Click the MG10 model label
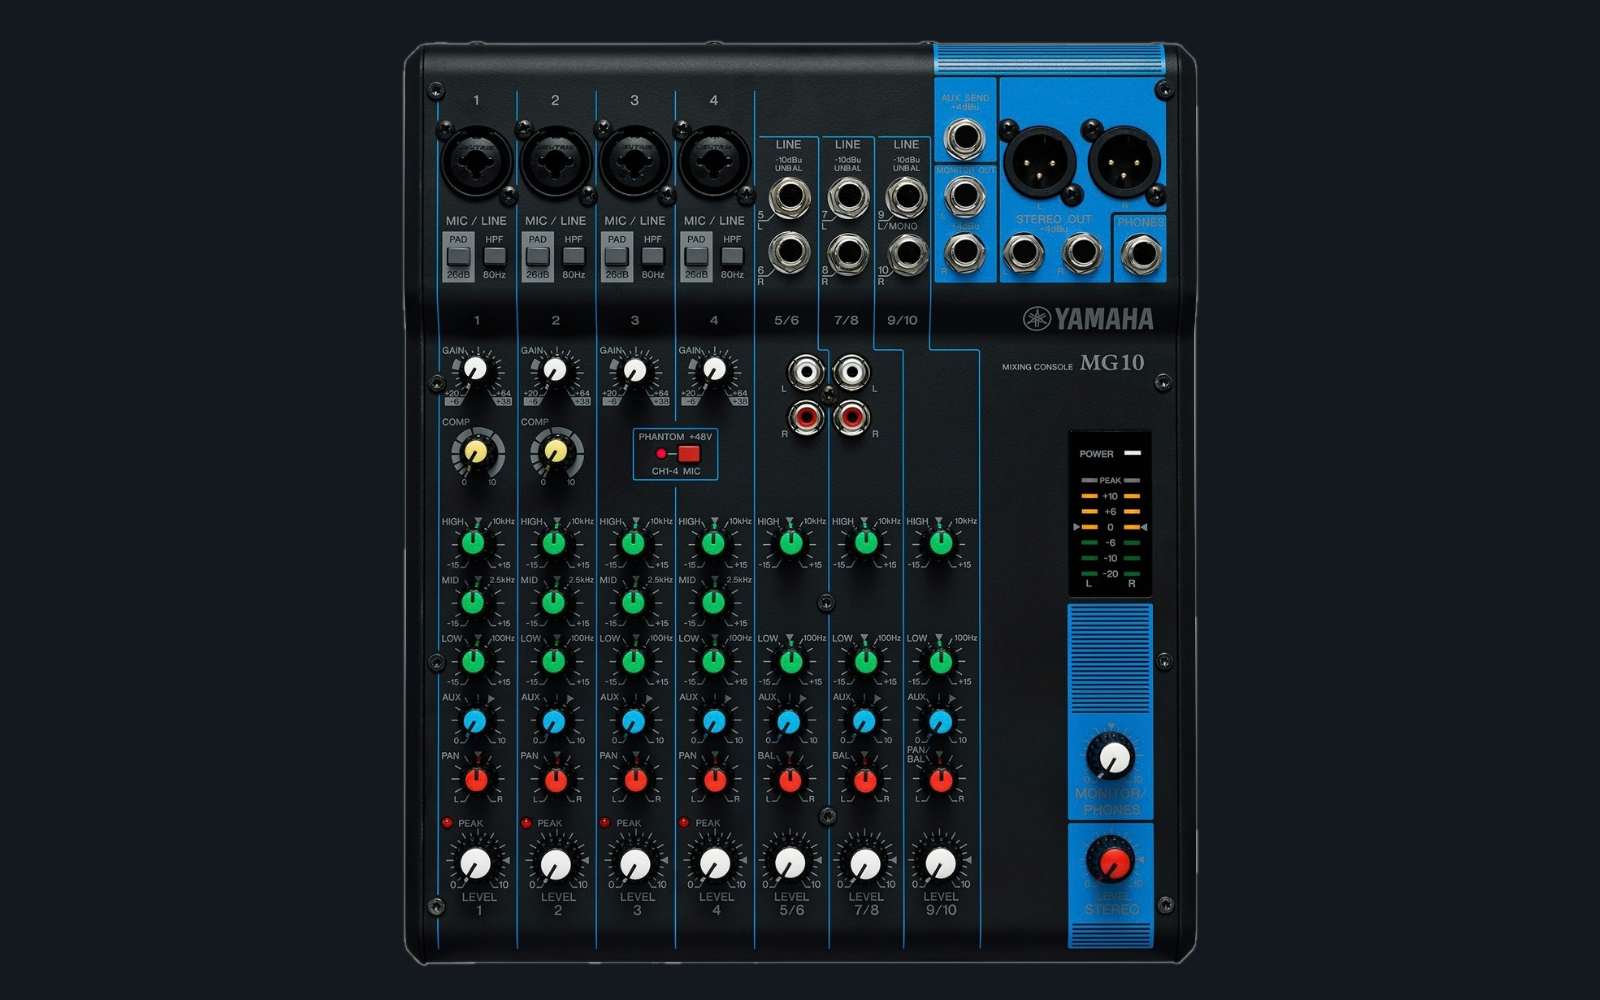Viewport: 1600px width, 1000px height. [x=1112, y=363]
